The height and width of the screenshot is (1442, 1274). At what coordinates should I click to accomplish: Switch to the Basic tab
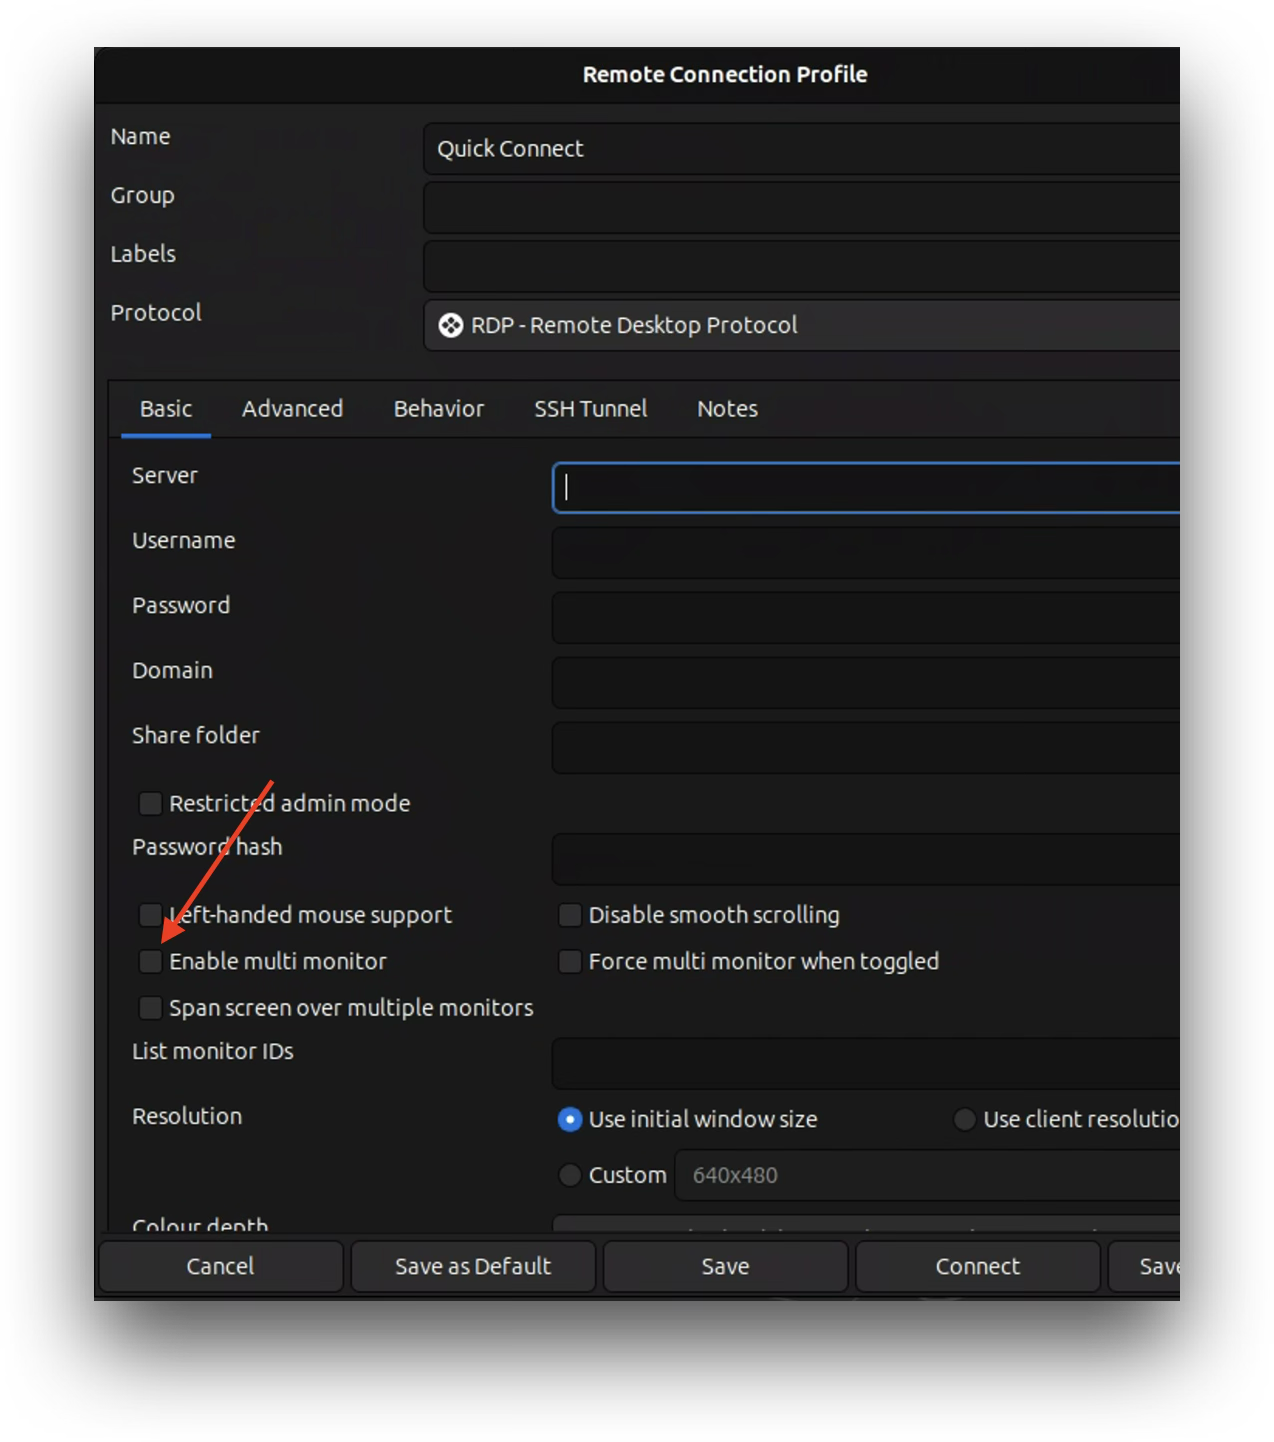pyautogui.click(x=166, y=409)
